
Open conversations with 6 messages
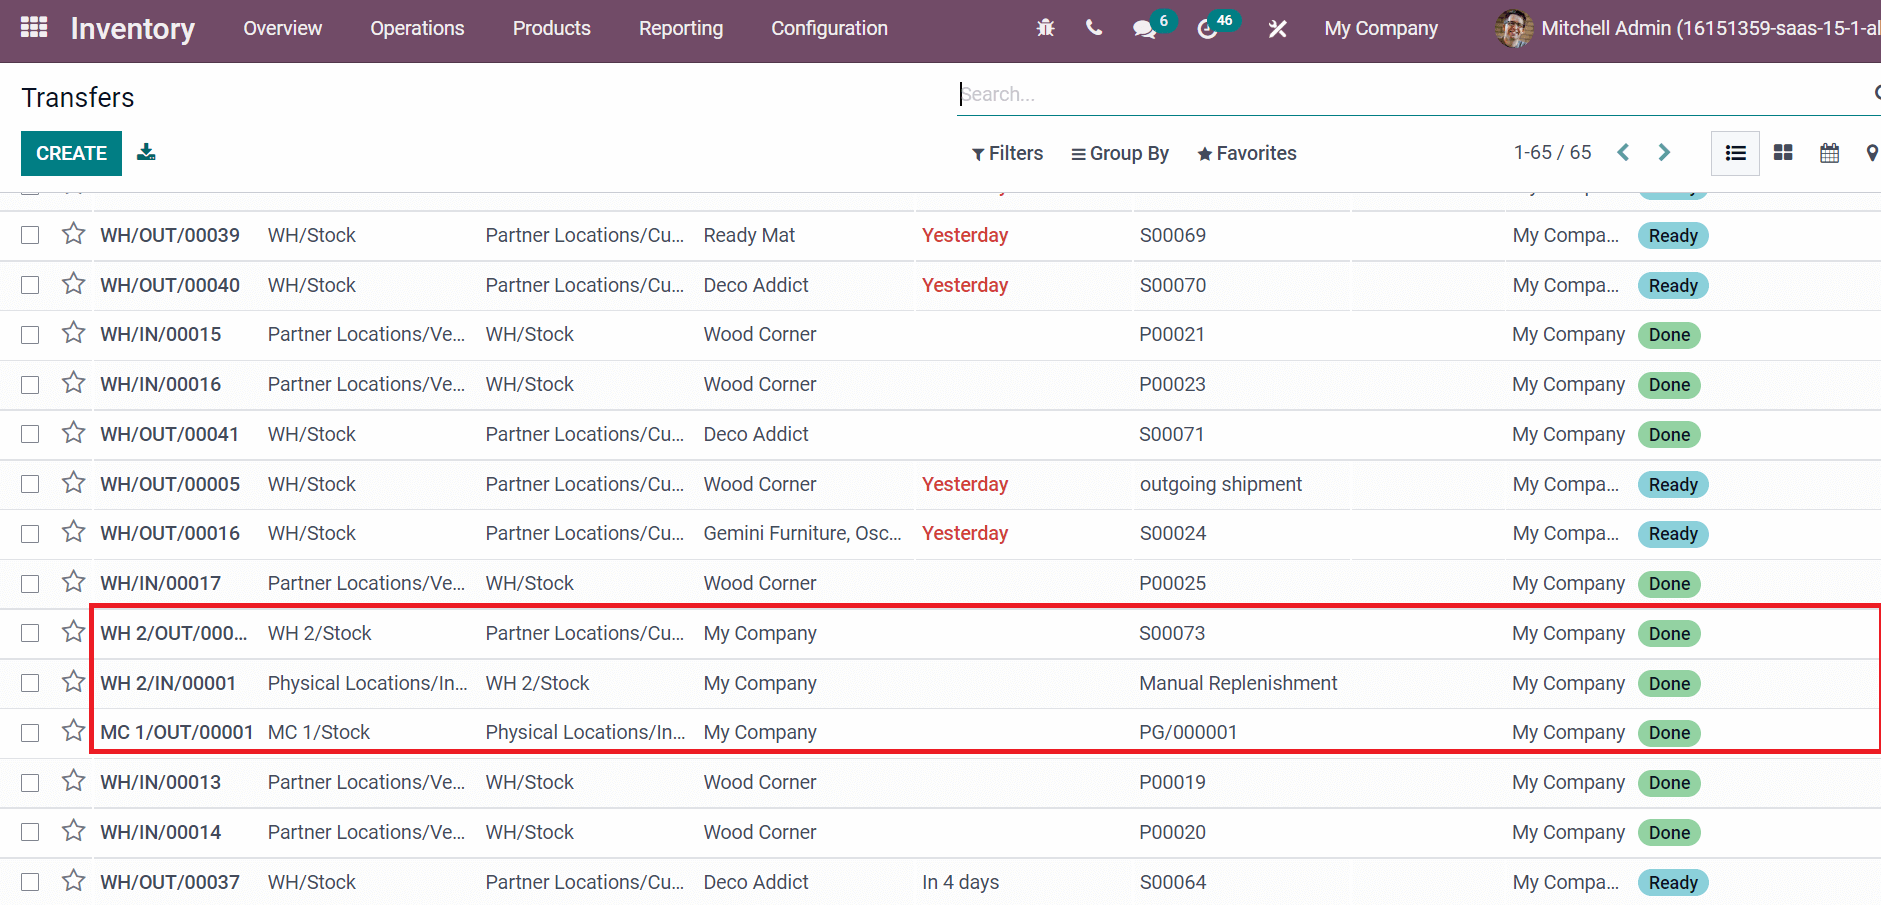1152,27
